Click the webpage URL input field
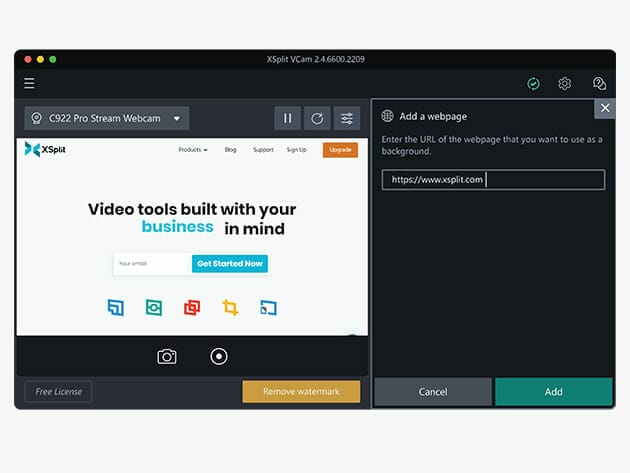 tap(493, 180)
